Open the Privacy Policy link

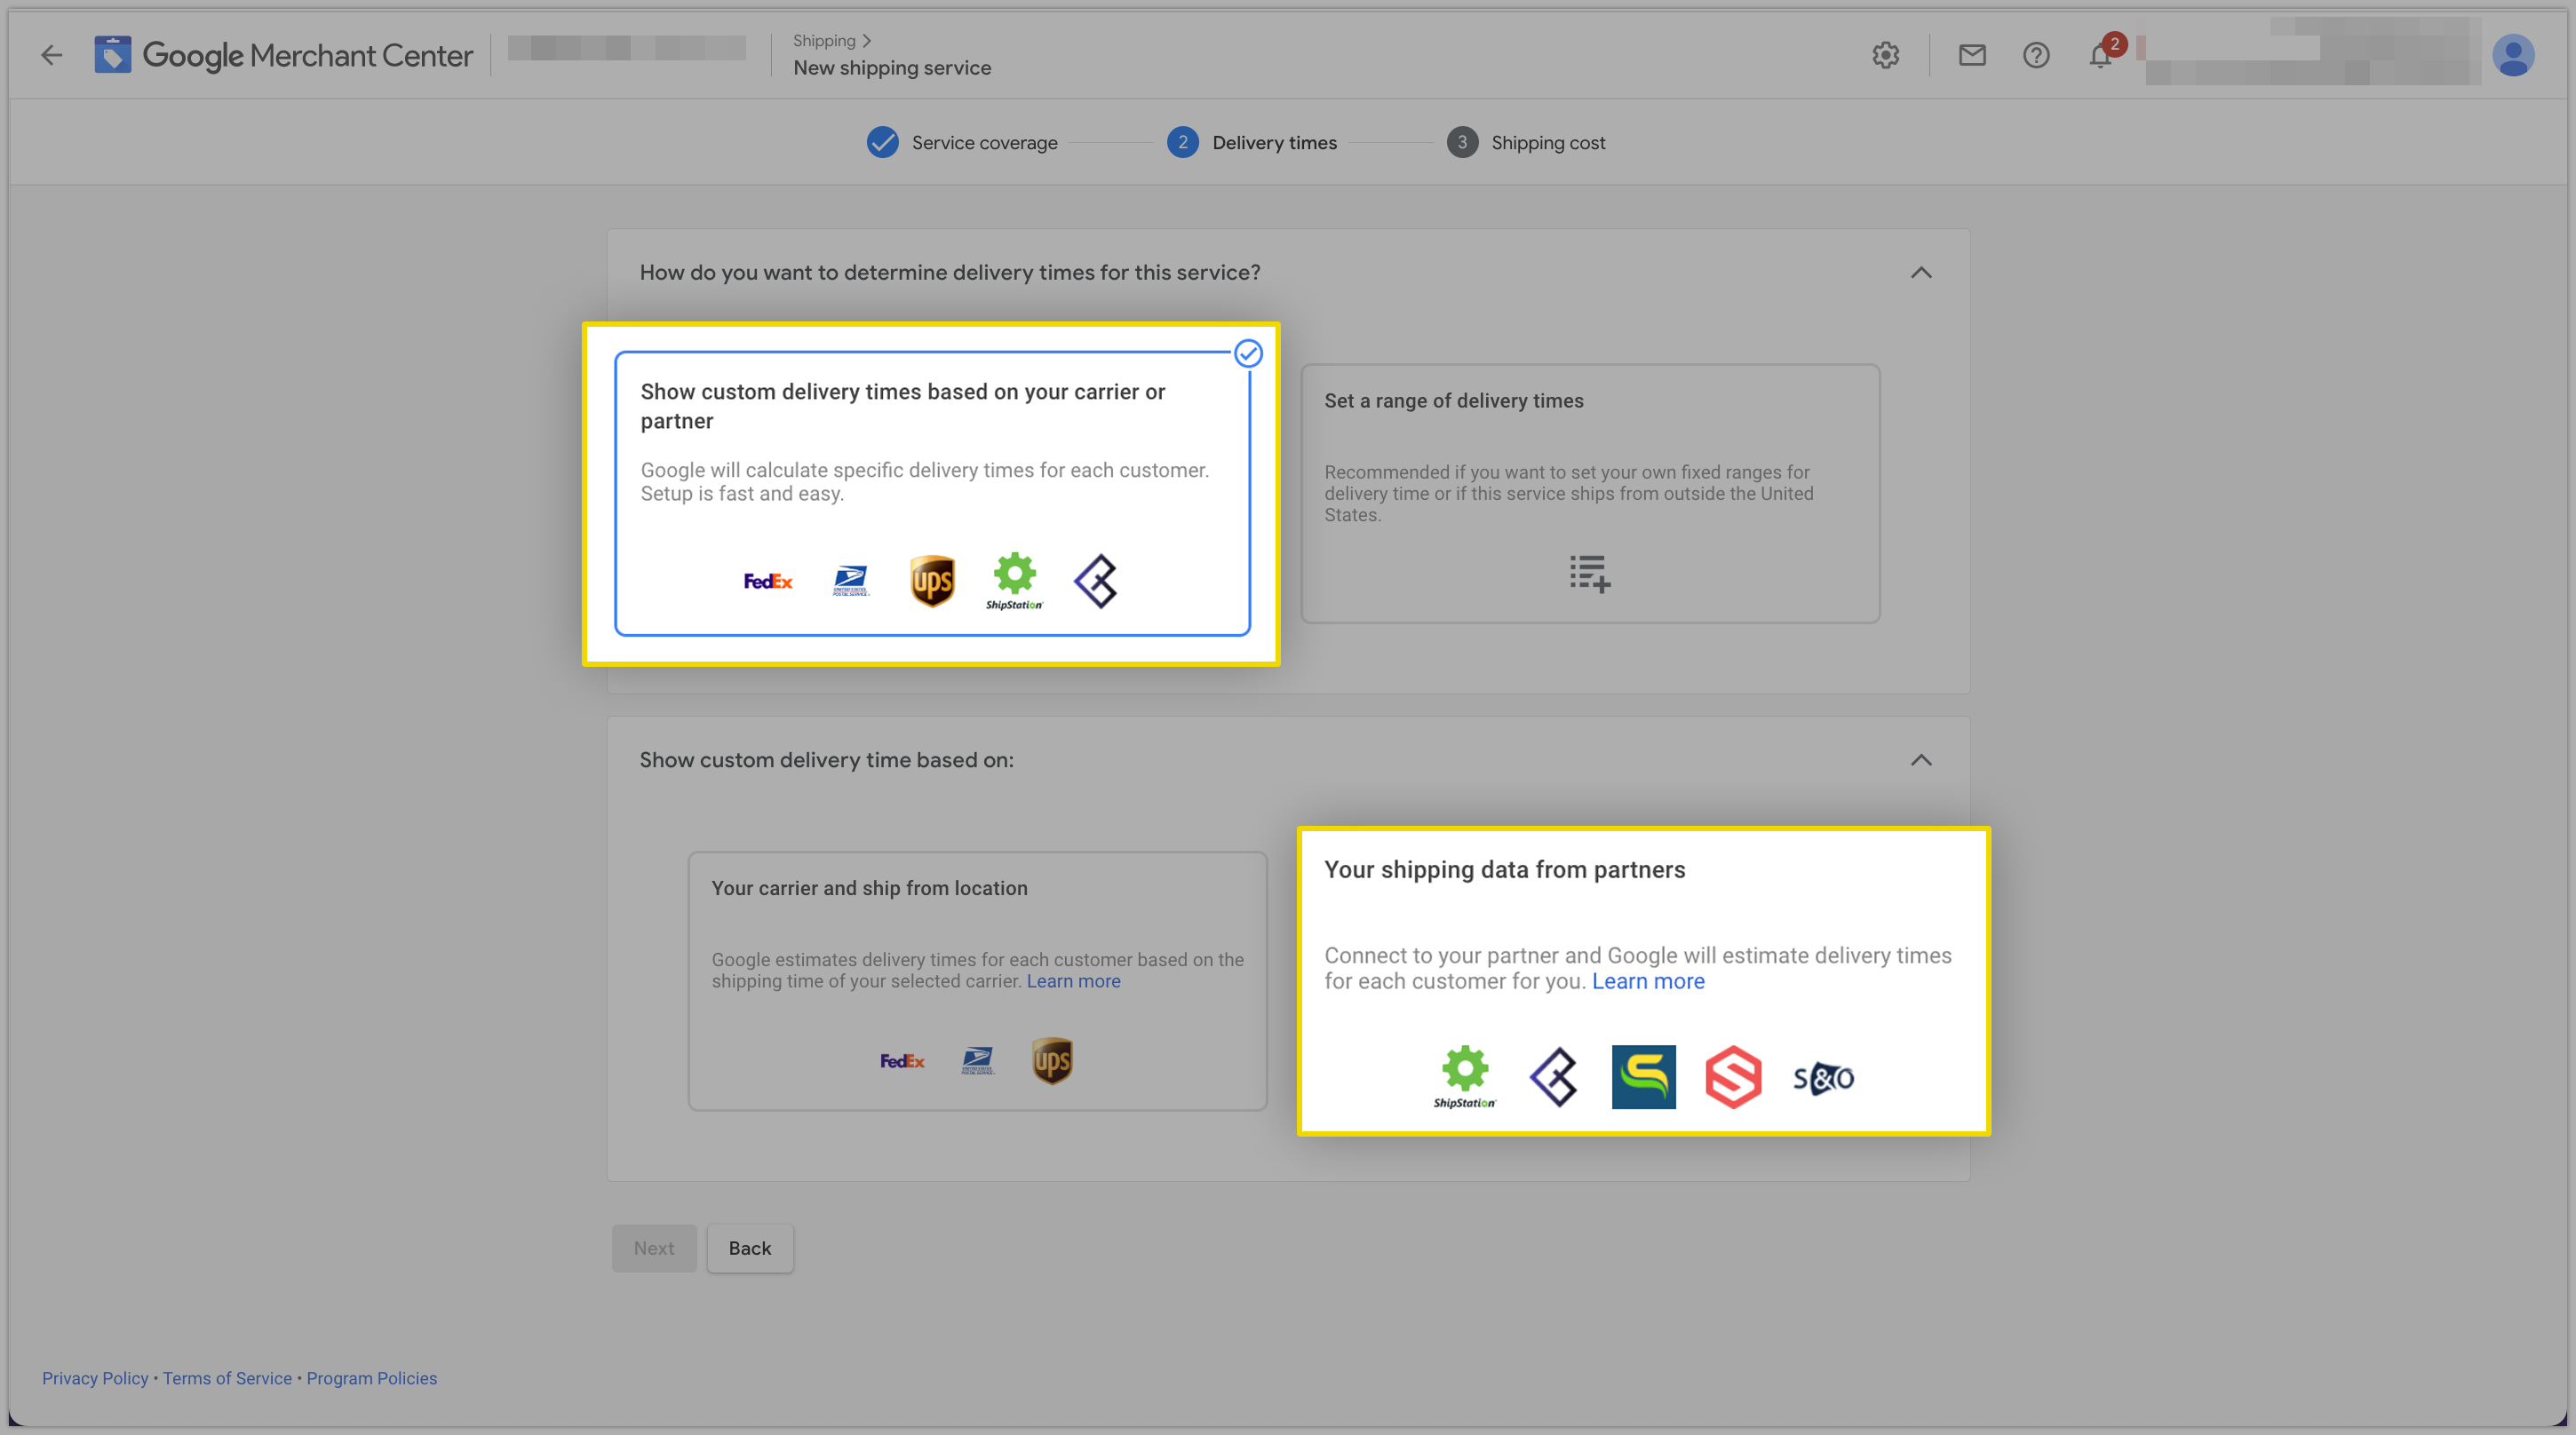coord(95,1378)
